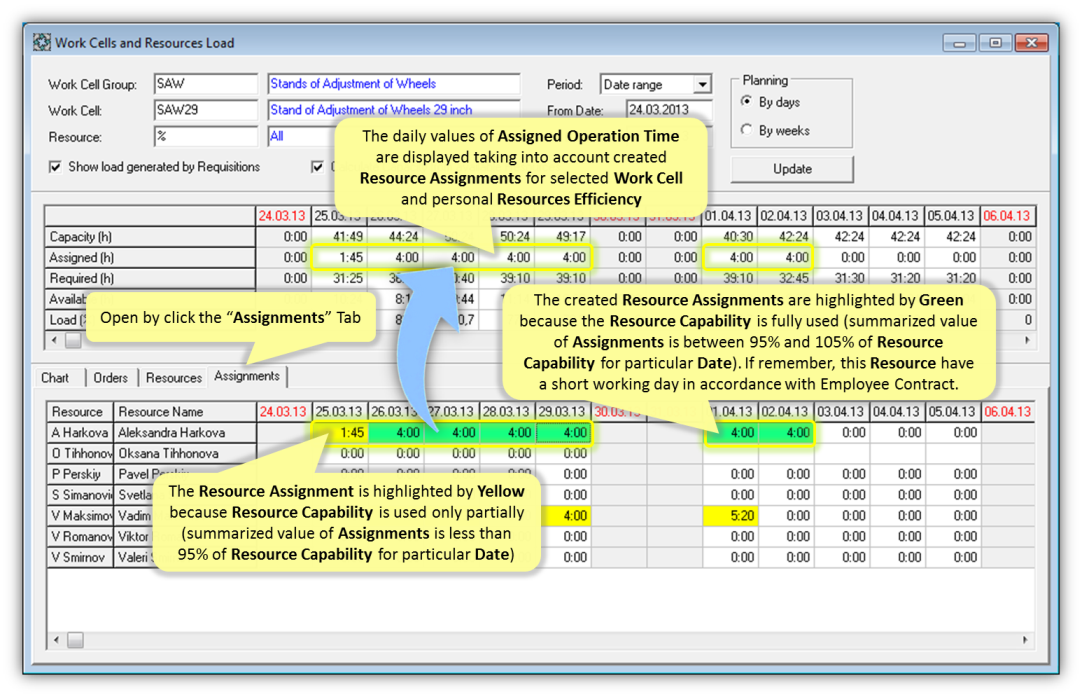The height and width of the screenshot is (697, 1082).
Task: Select the "Capacity (h)" row header
Action: point(150,237)
